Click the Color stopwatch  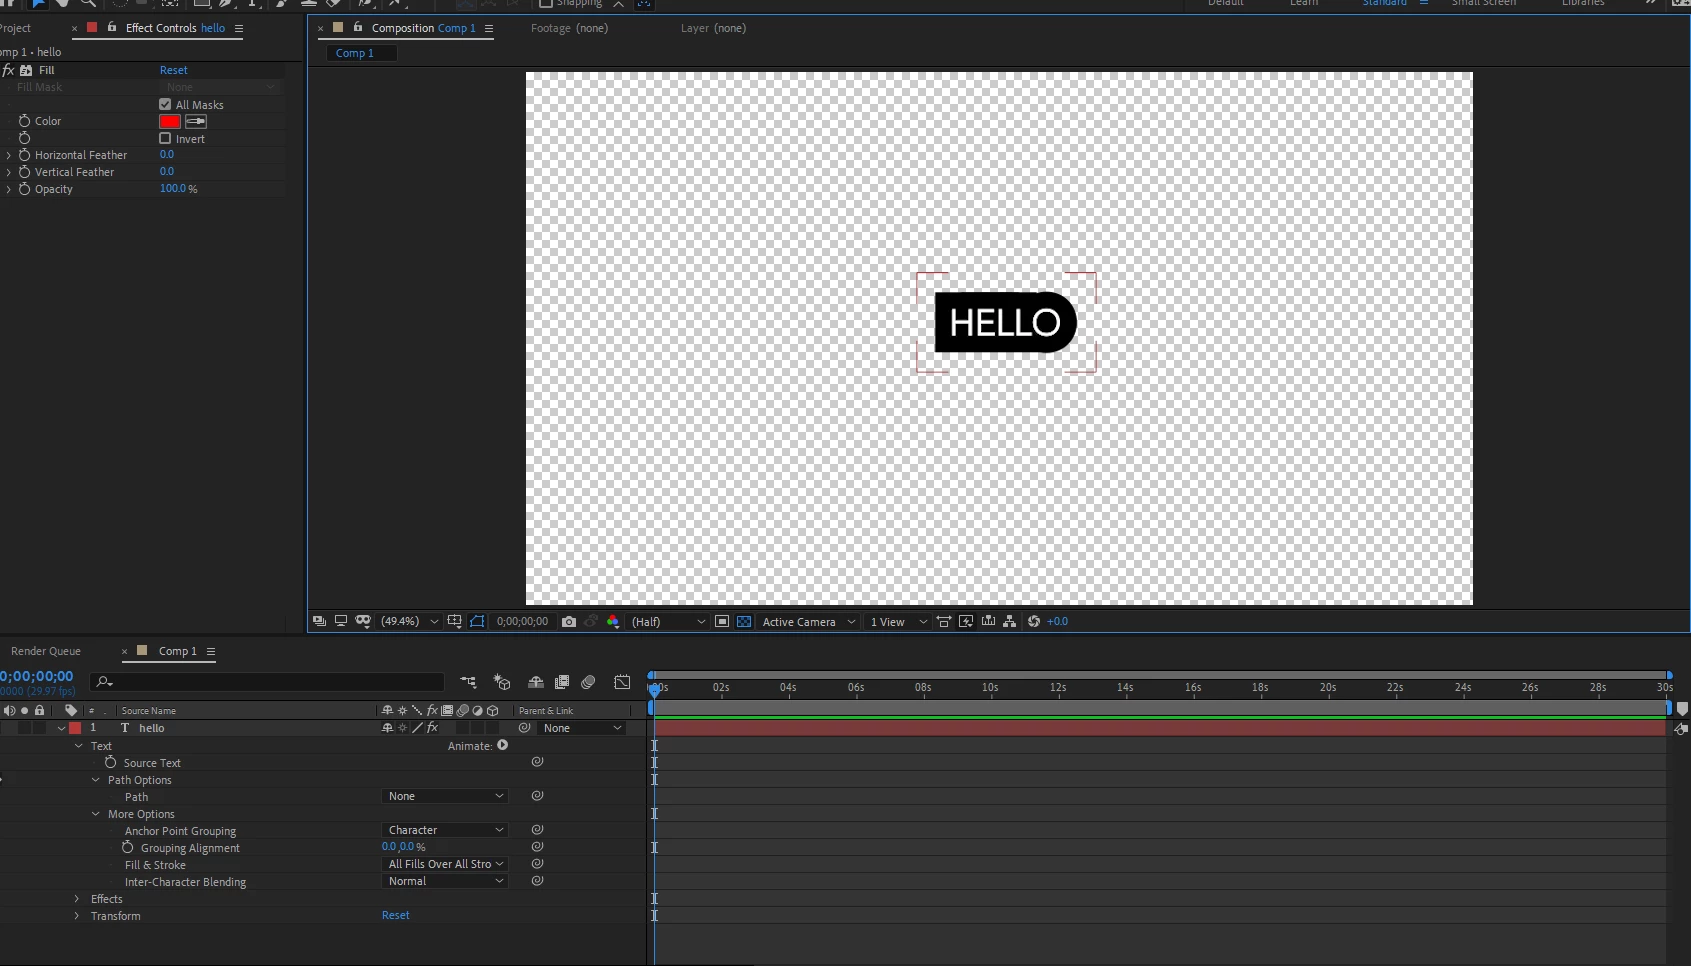[24, 120]
